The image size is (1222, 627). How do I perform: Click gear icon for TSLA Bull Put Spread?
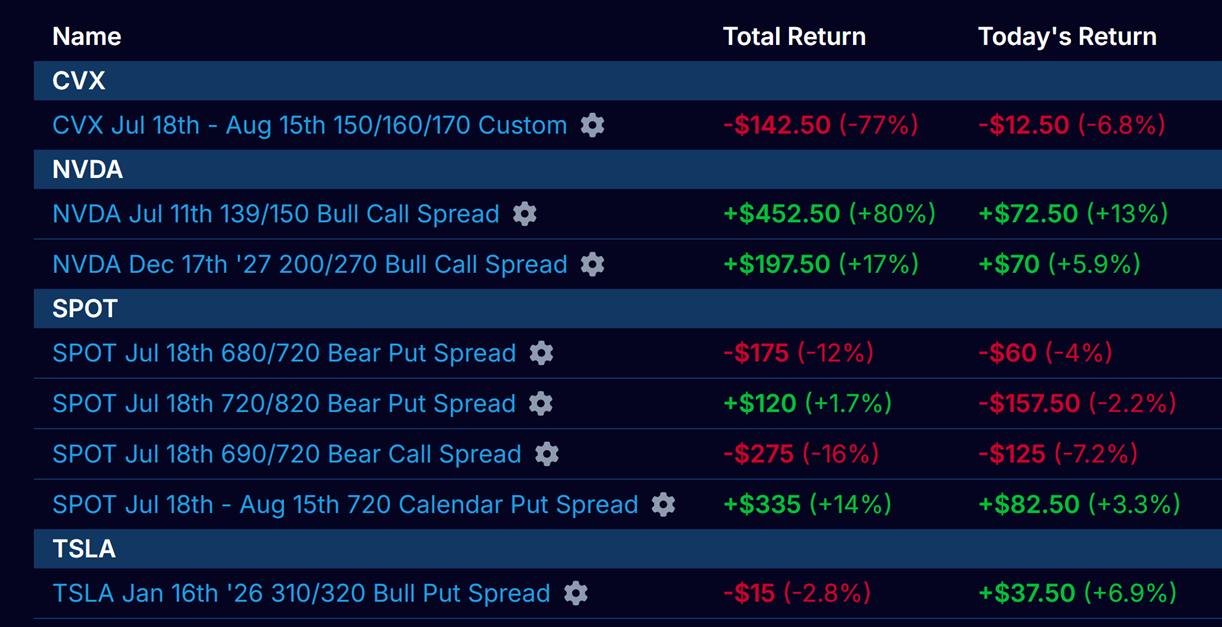click(576, 593)
